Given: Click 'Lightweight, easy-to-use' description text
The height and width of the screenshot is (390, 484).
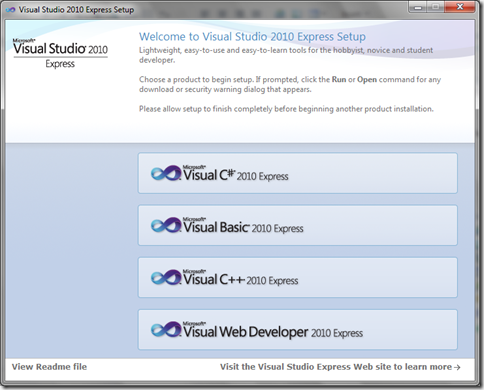Looking at the screenshot, I should pyautogui.click(x=286, y=55).
